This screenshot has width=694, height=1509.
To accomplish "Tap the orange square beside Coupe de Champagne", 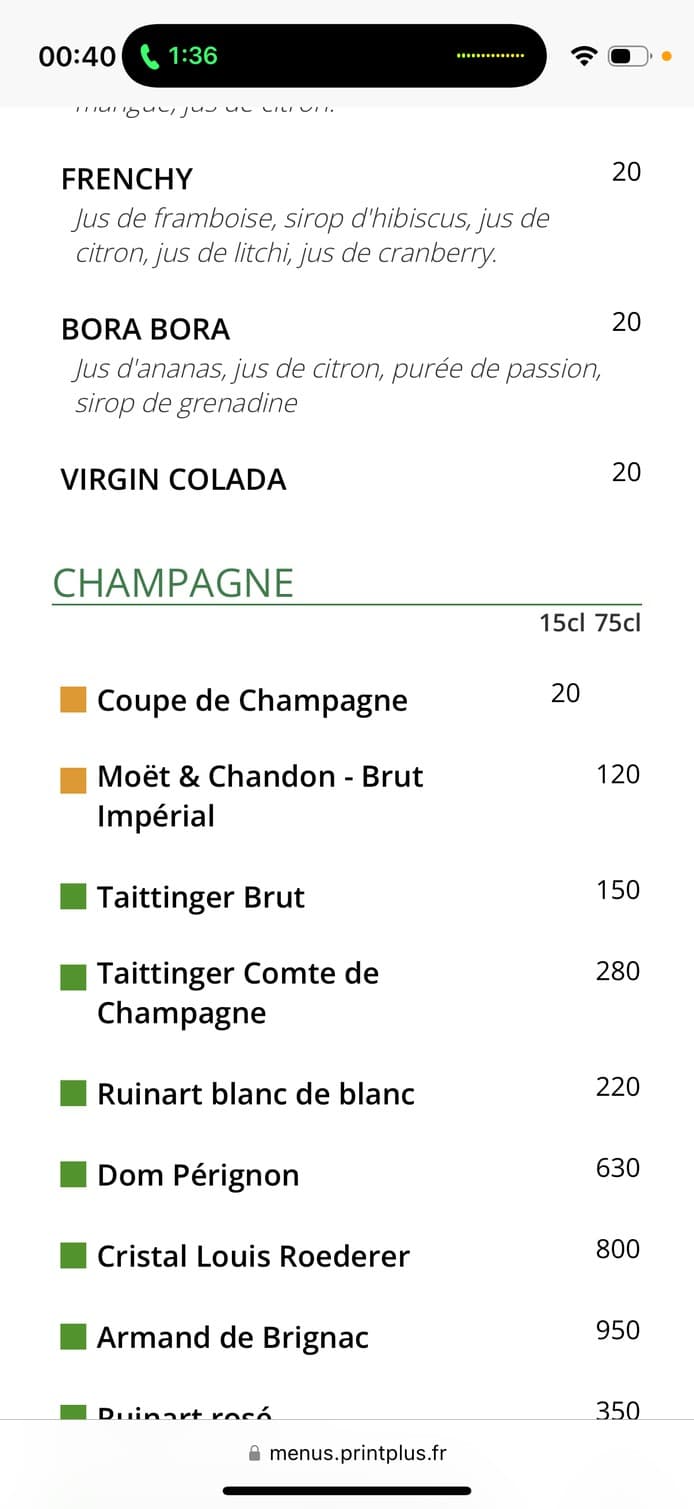I will [x=72, y=699].
